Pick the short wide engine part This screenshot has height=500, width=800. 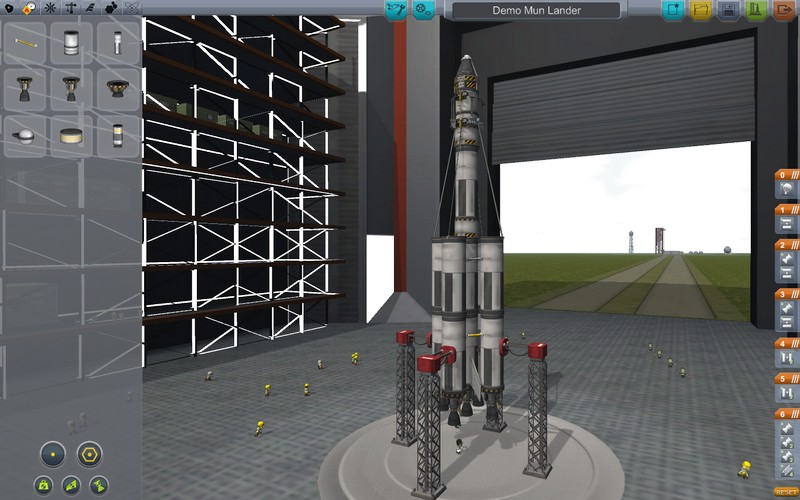coord(118,89)
